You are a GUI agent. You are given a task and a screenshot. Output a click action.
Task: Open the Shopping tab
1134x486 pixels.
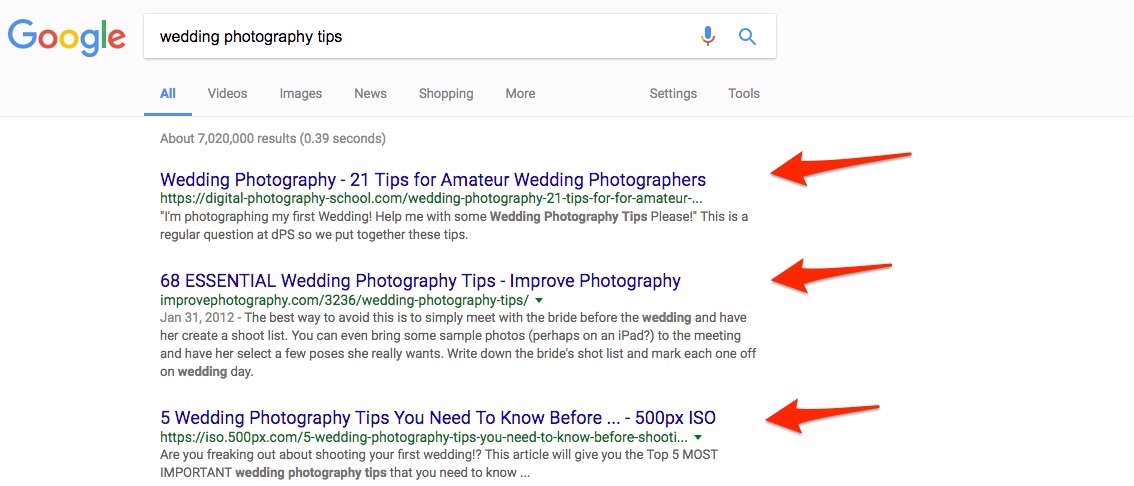(x=446, y=93)
